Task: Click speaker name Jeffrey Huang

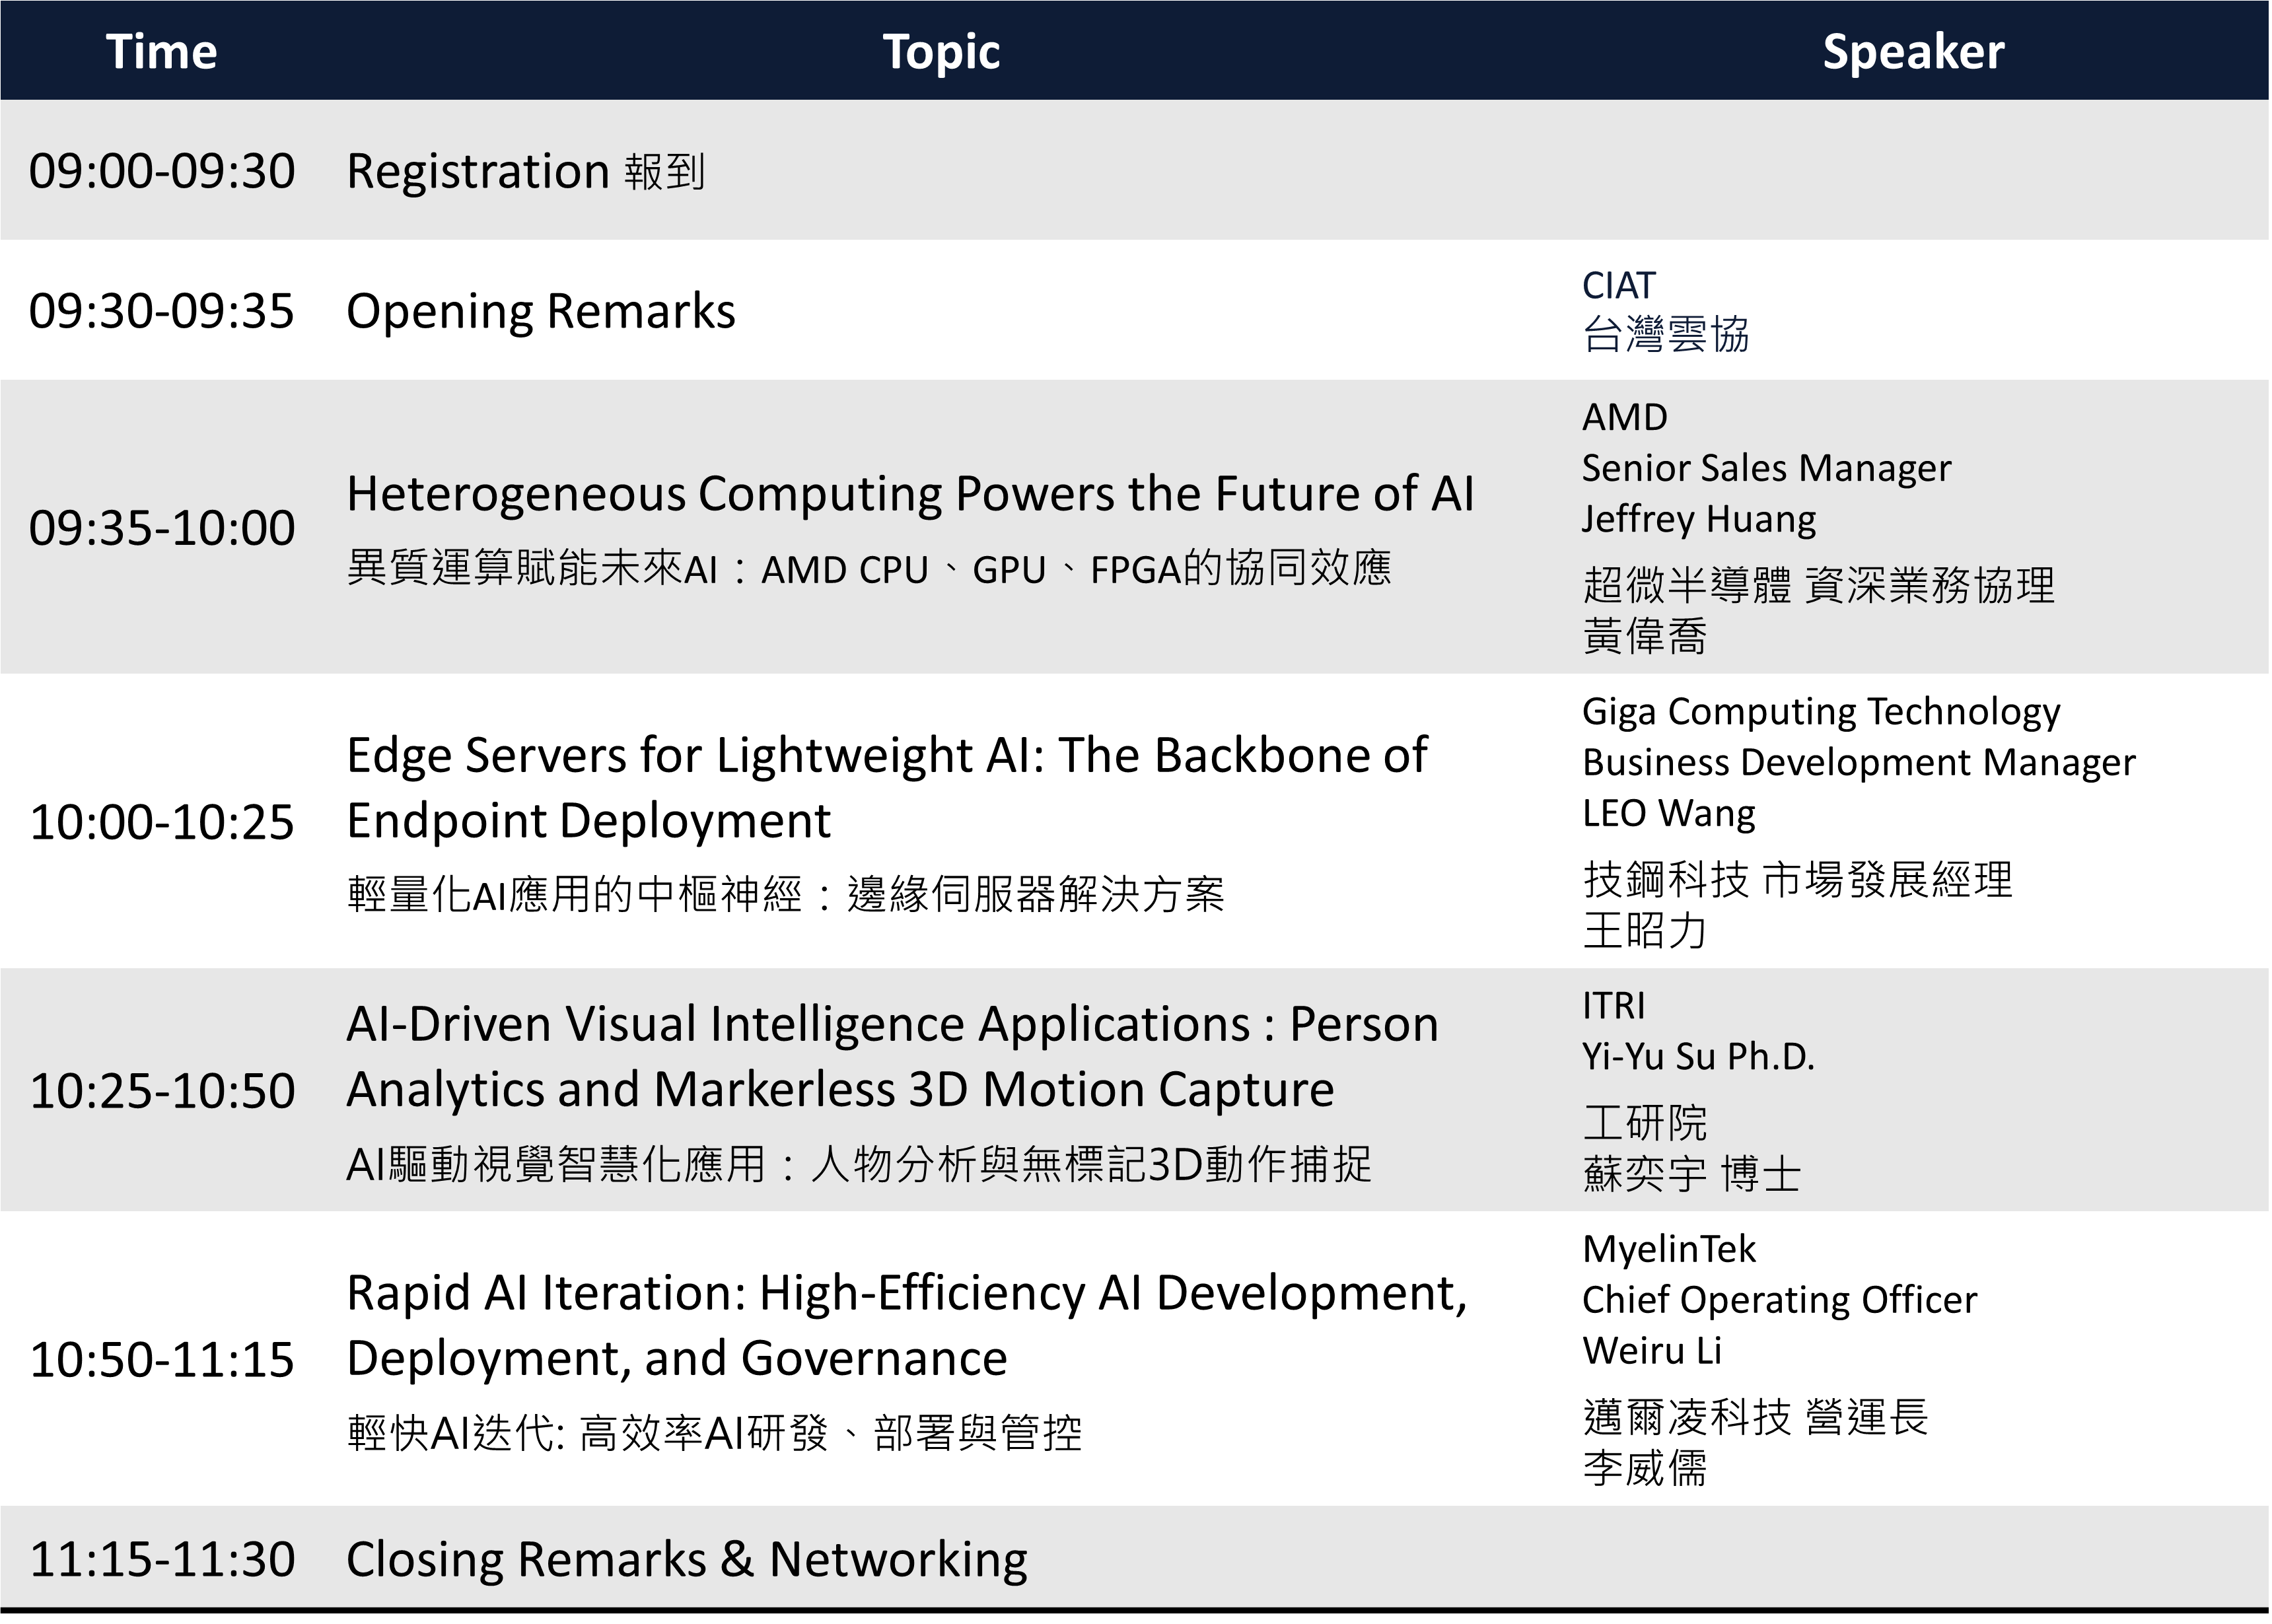Action: pos(1698,519)
